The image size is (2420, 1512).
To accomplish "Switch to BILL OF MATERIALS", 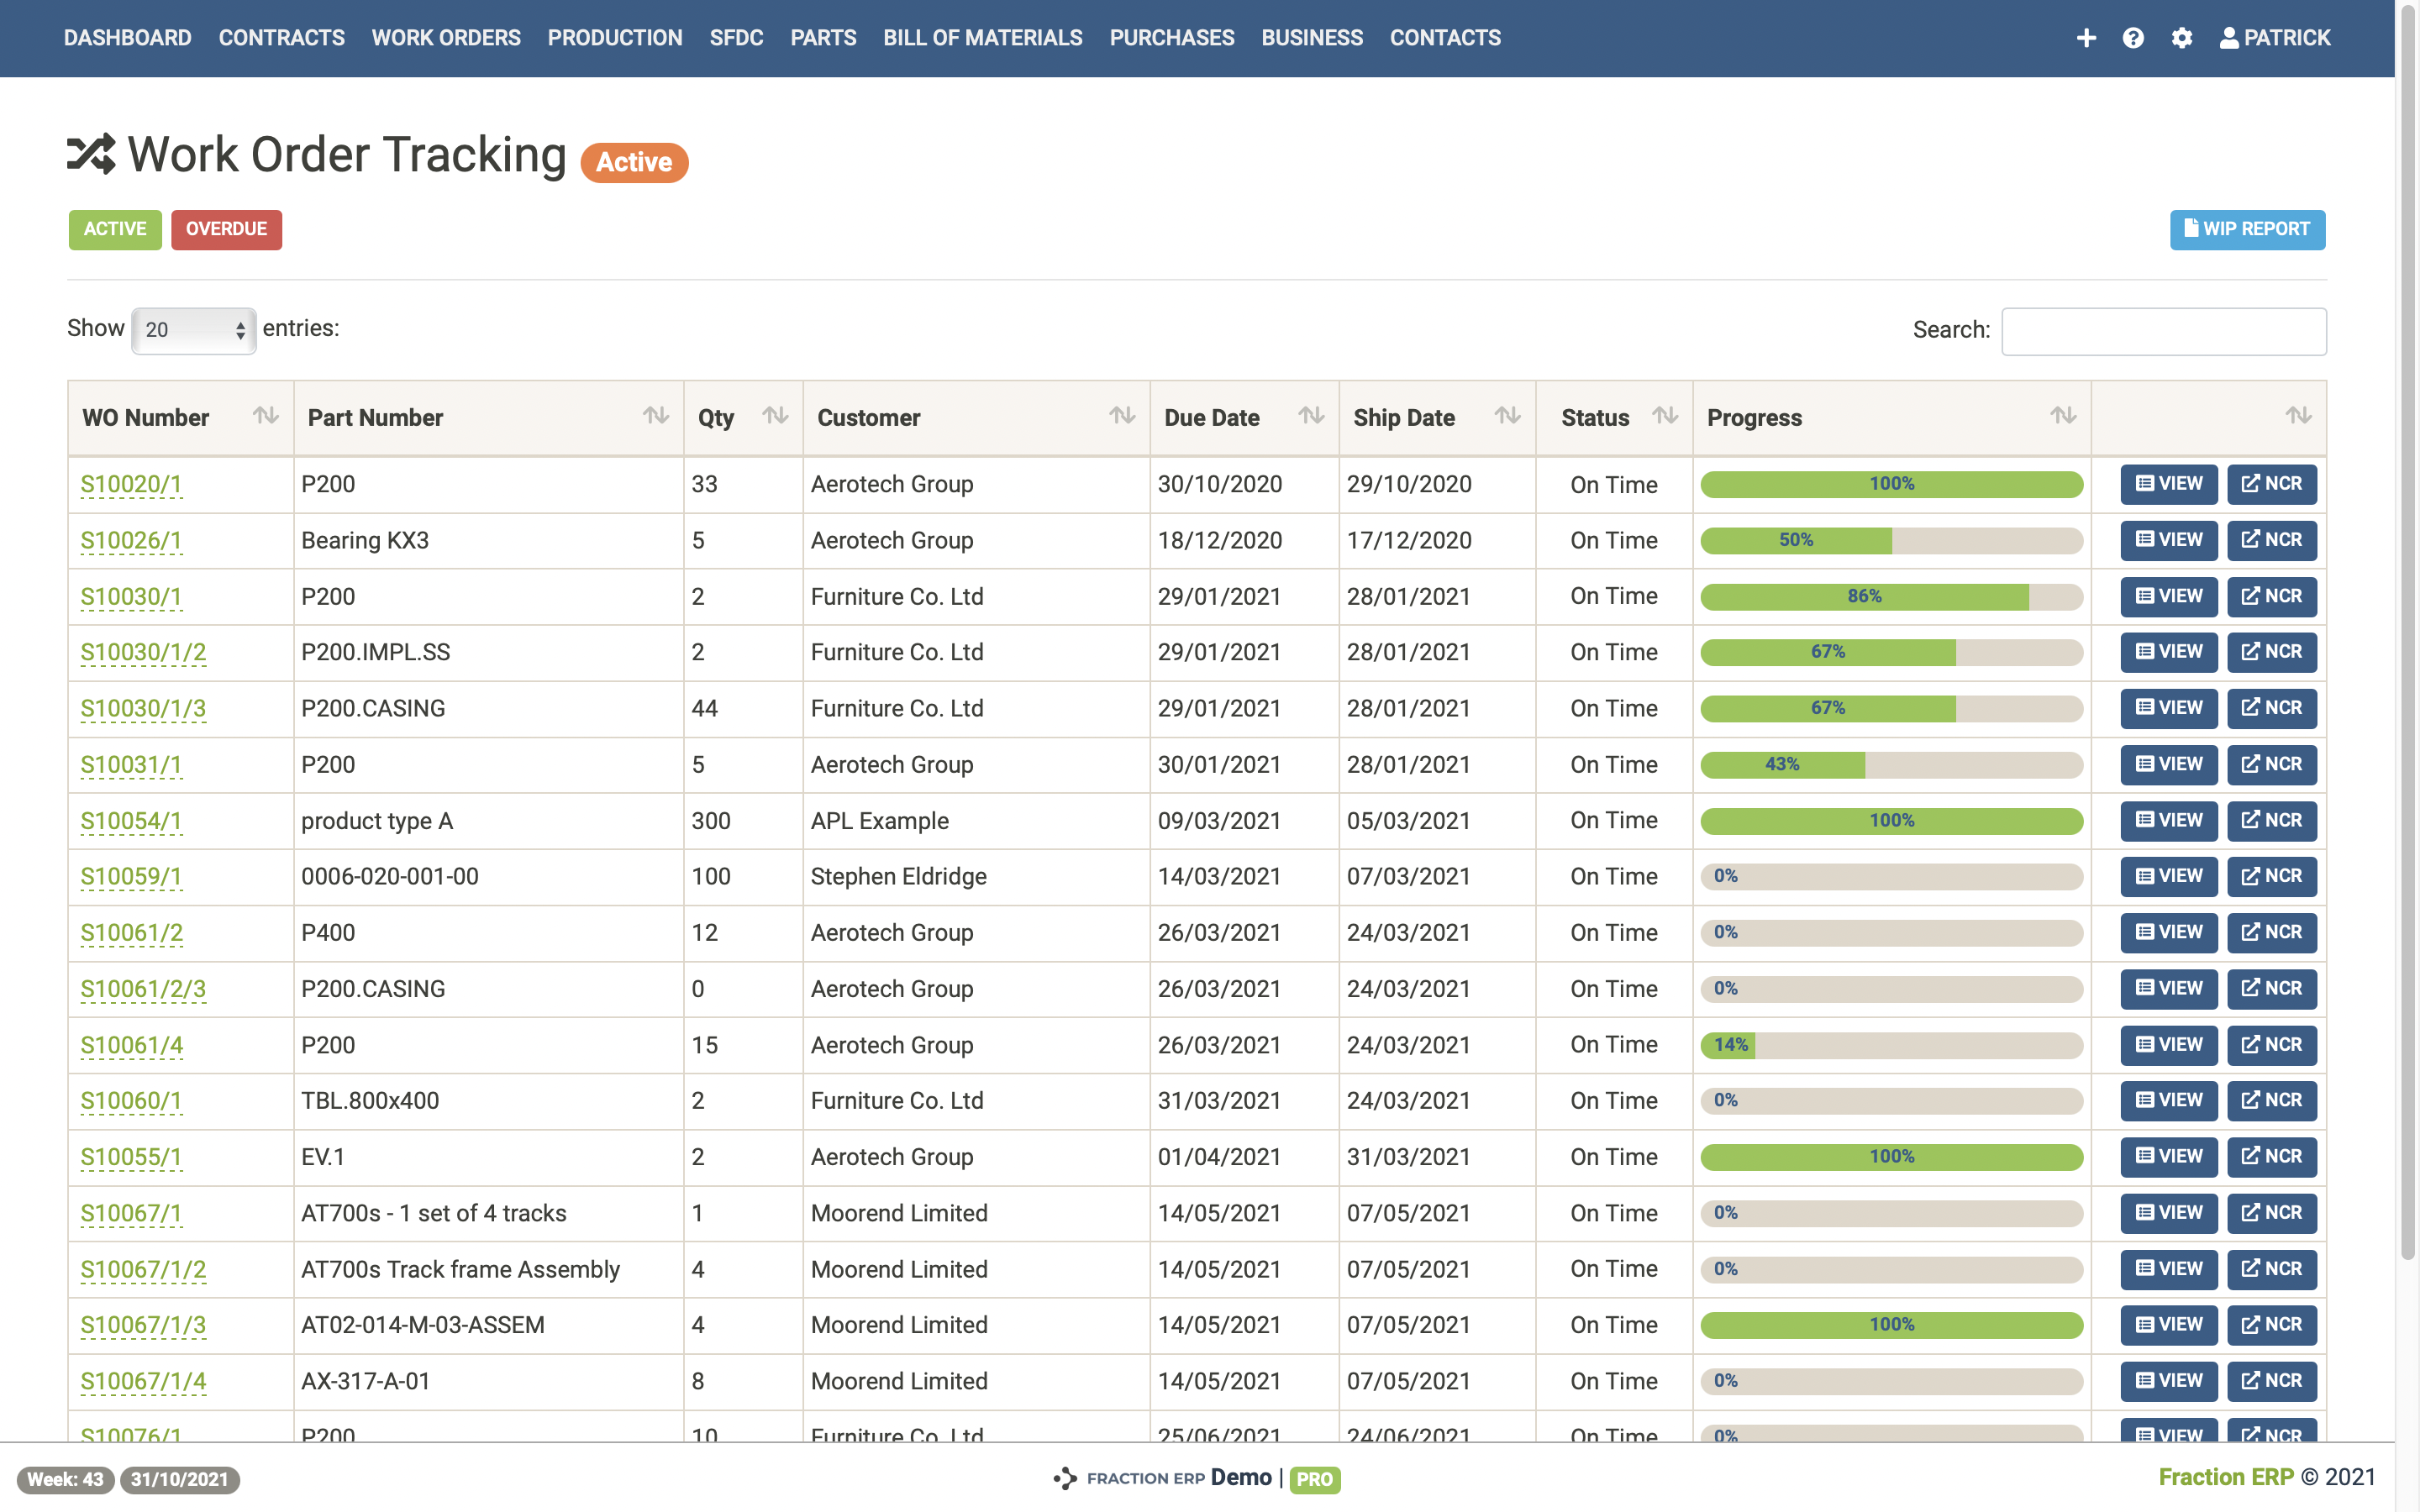I will [982, 38].
